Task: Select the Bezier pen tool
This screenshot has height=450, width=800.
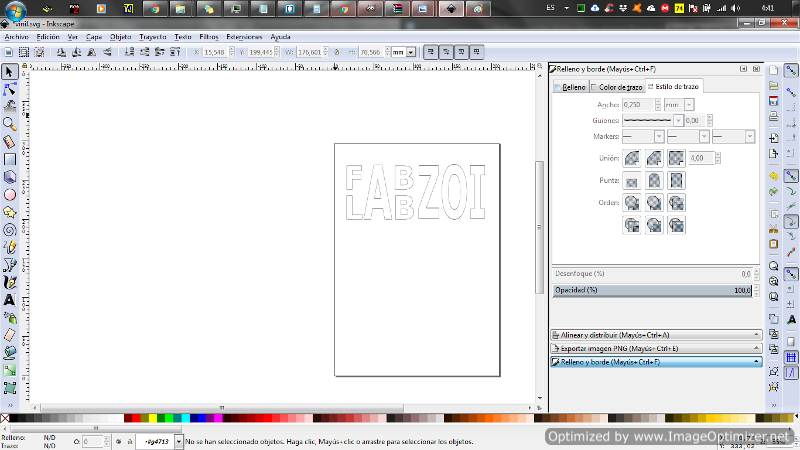Action: pos(9,265)
